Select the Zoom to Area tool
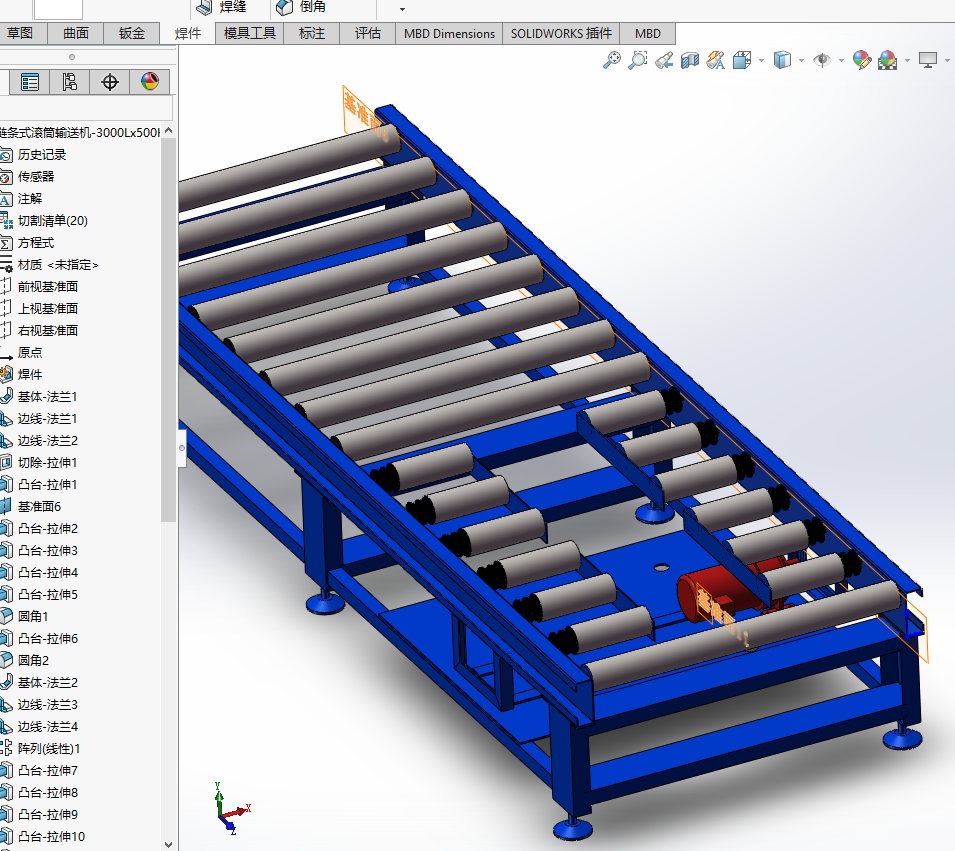 637,61
